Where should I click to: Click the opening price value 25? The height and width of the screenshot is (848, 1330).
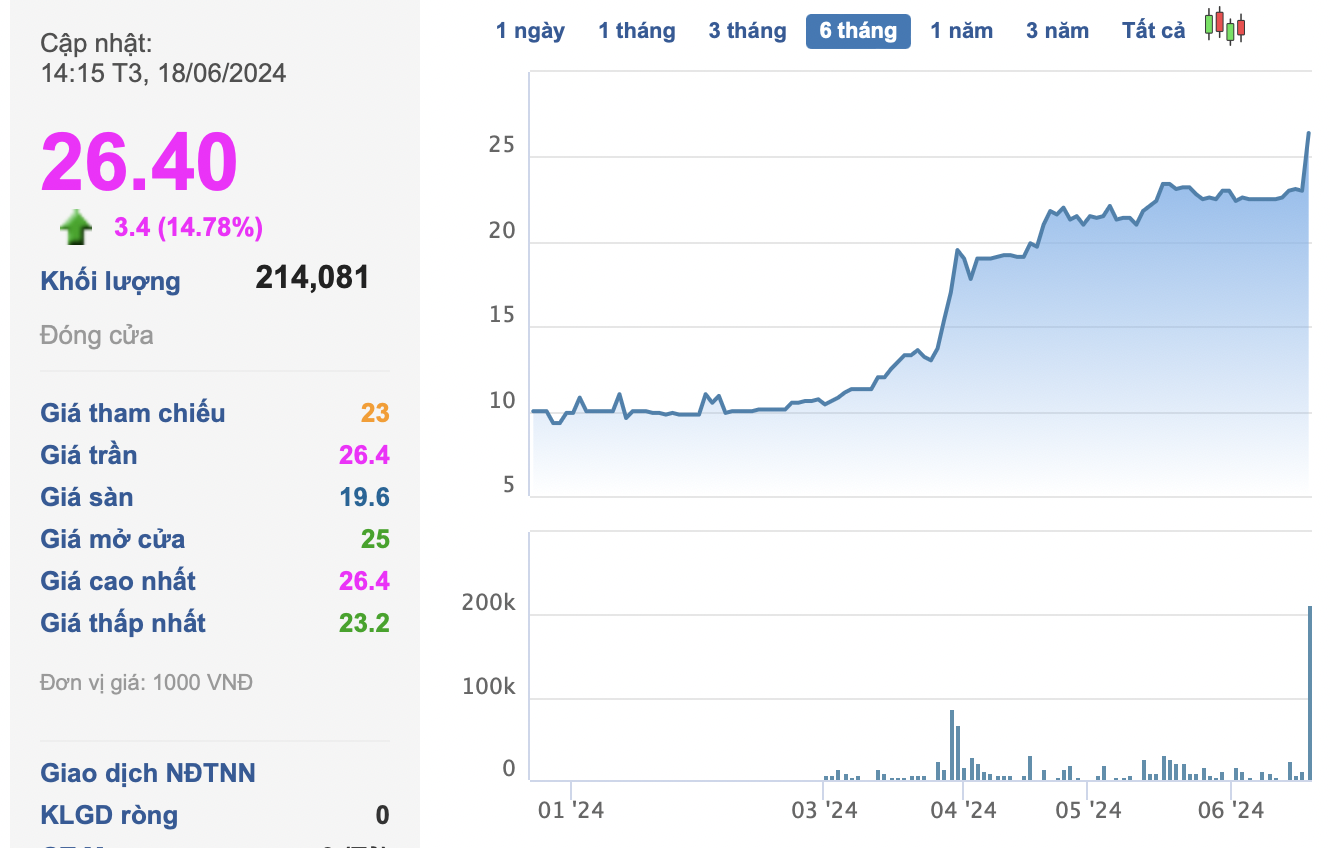coord(375,539)
